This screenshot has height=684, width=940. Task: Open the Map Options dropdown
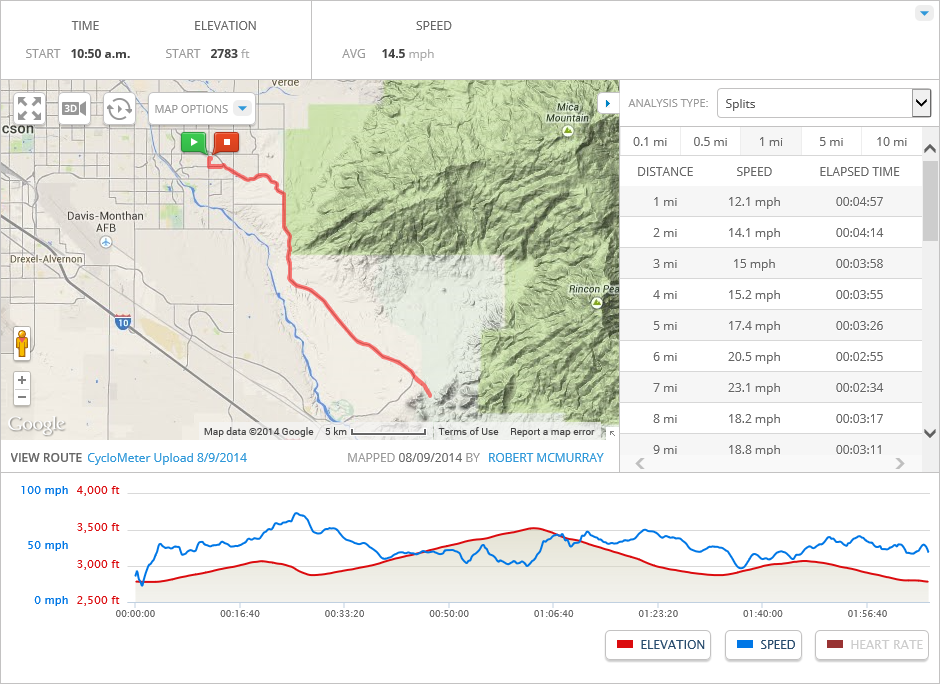point(203,109)
